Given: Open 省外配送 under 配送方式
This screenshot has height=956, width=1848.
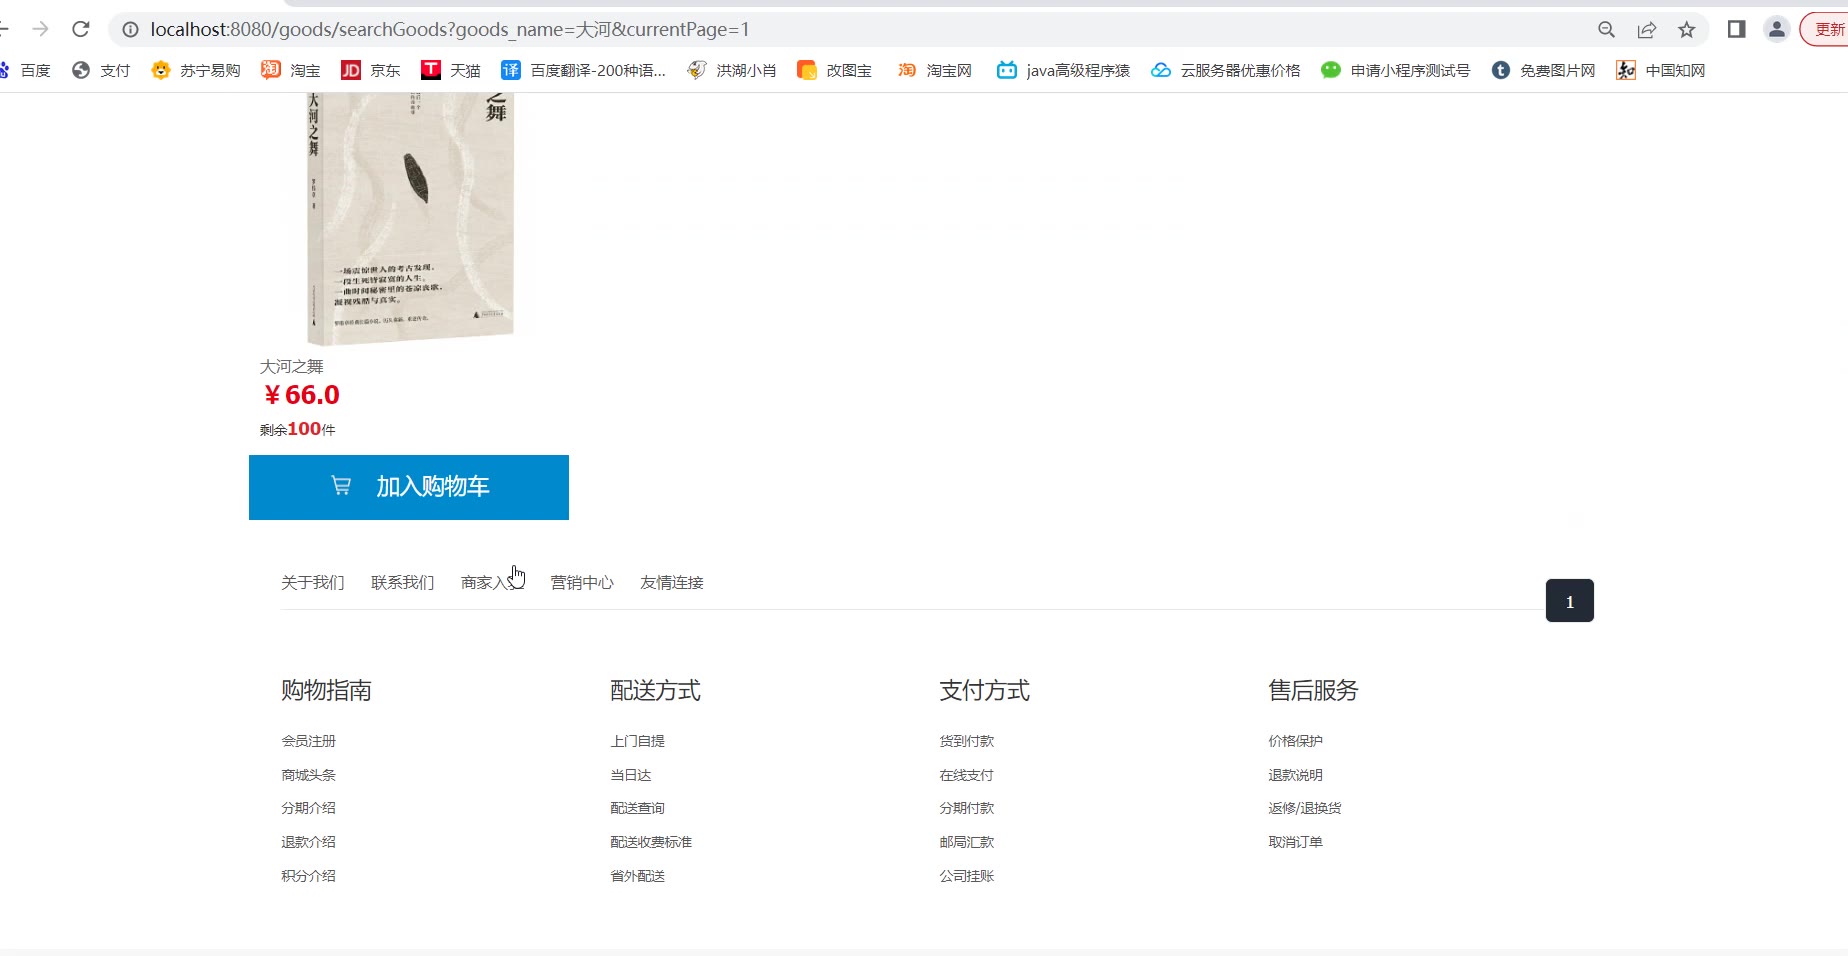Looking at the screenshot, I should [638, 876].
